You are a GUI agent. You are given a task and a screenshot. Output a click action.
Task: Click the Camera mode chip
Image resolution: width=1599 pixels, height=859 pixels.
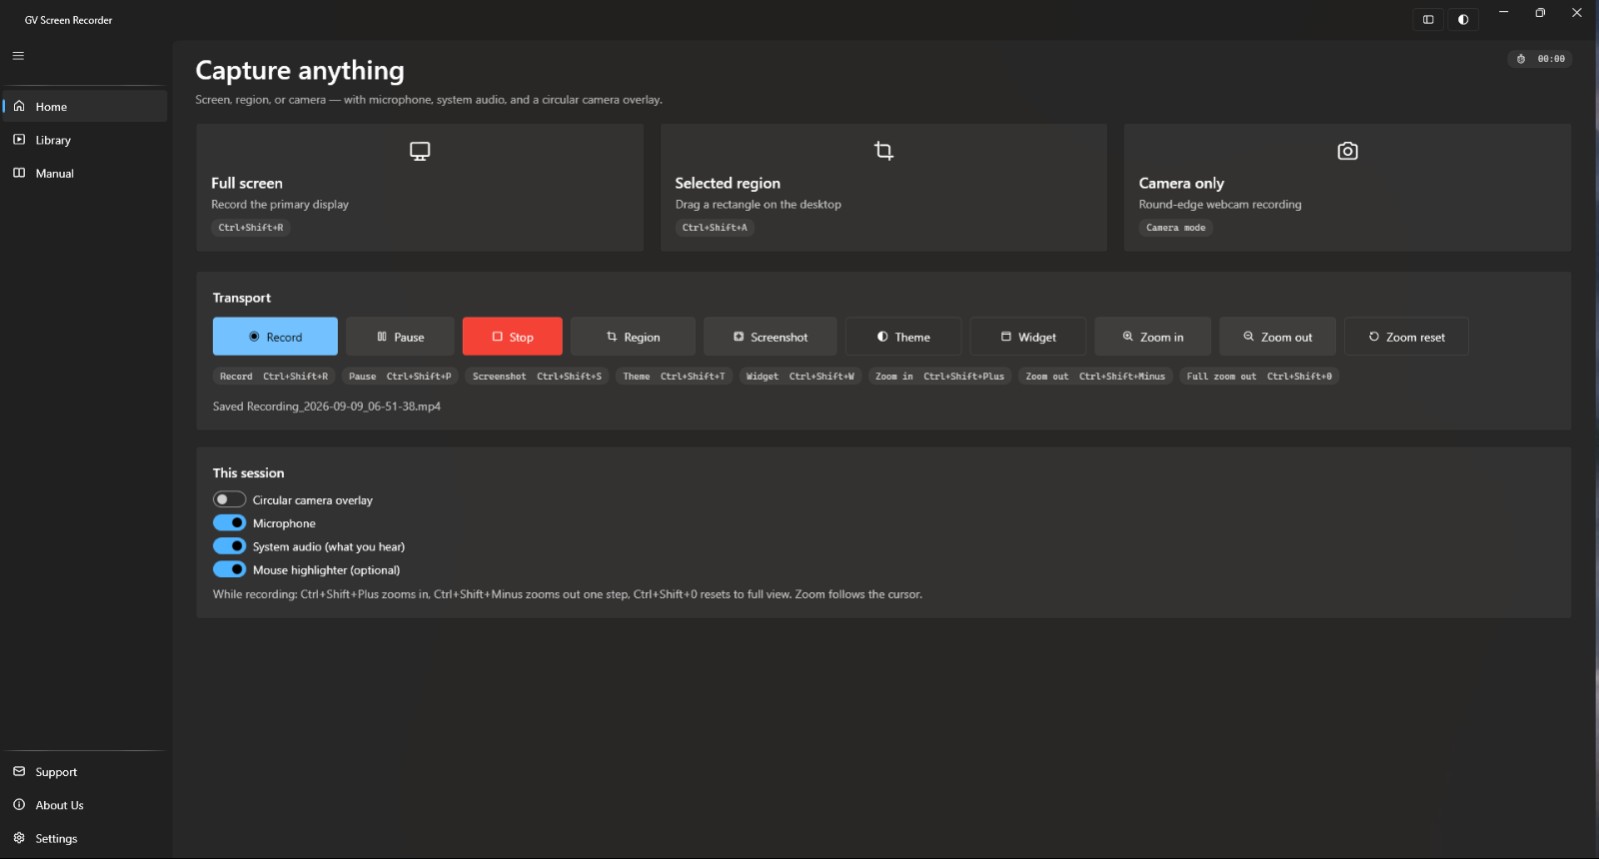(1176, 228)
